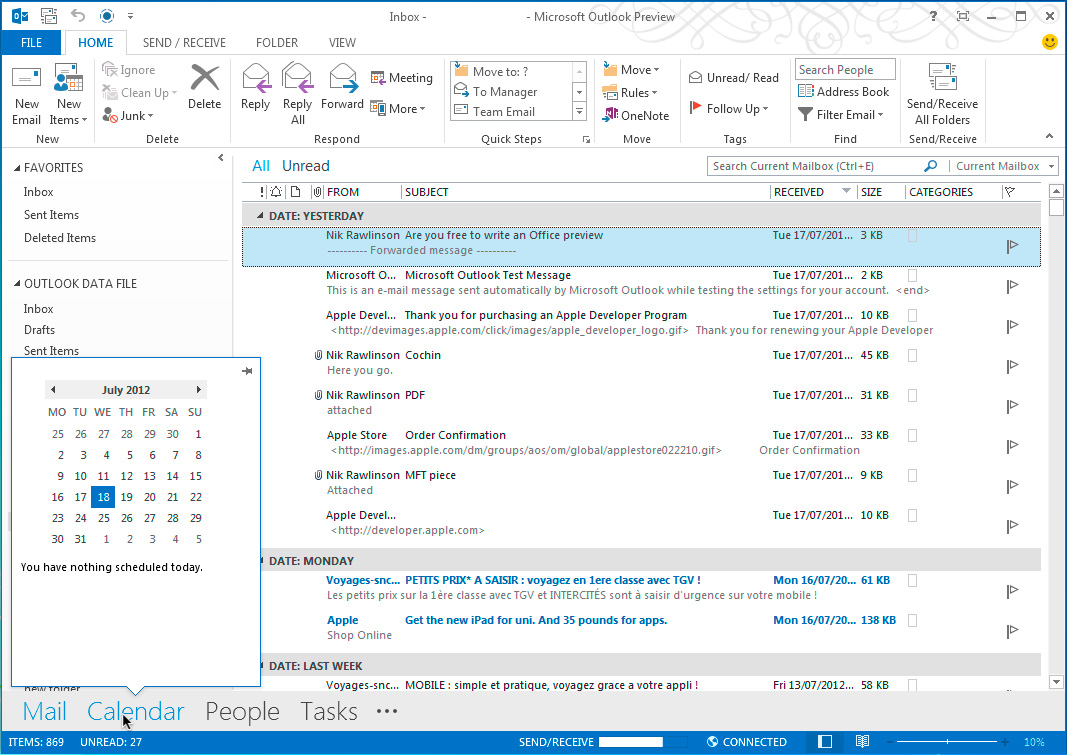Send to OneNote

(x=636, y=115)
